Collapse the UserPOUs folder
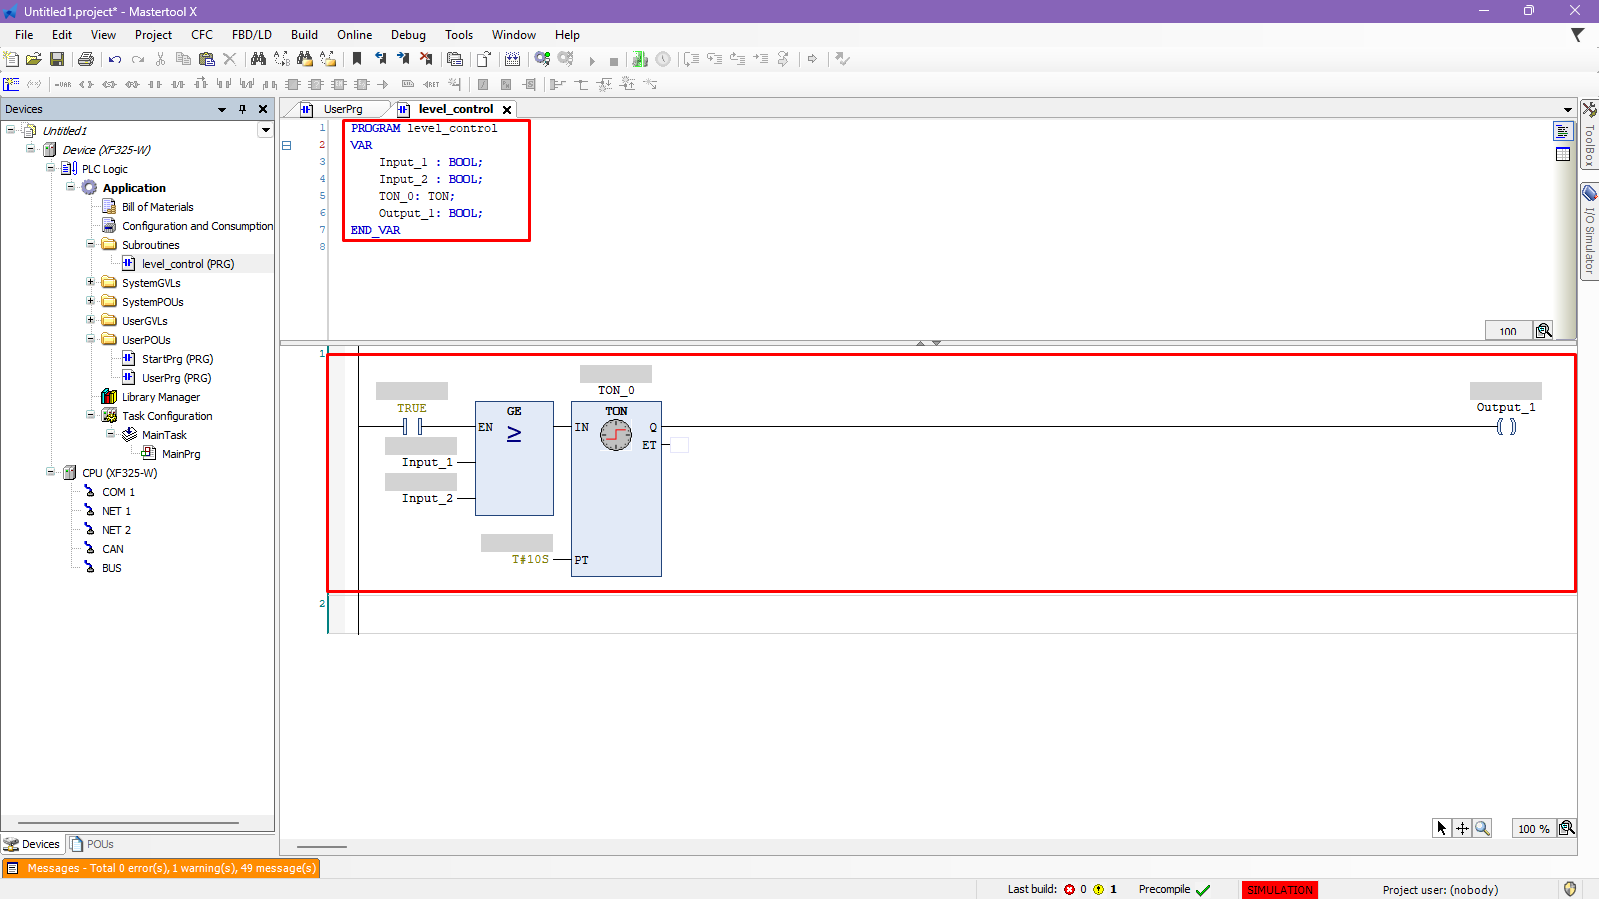1599x899 pixels. tap(91, 340)
